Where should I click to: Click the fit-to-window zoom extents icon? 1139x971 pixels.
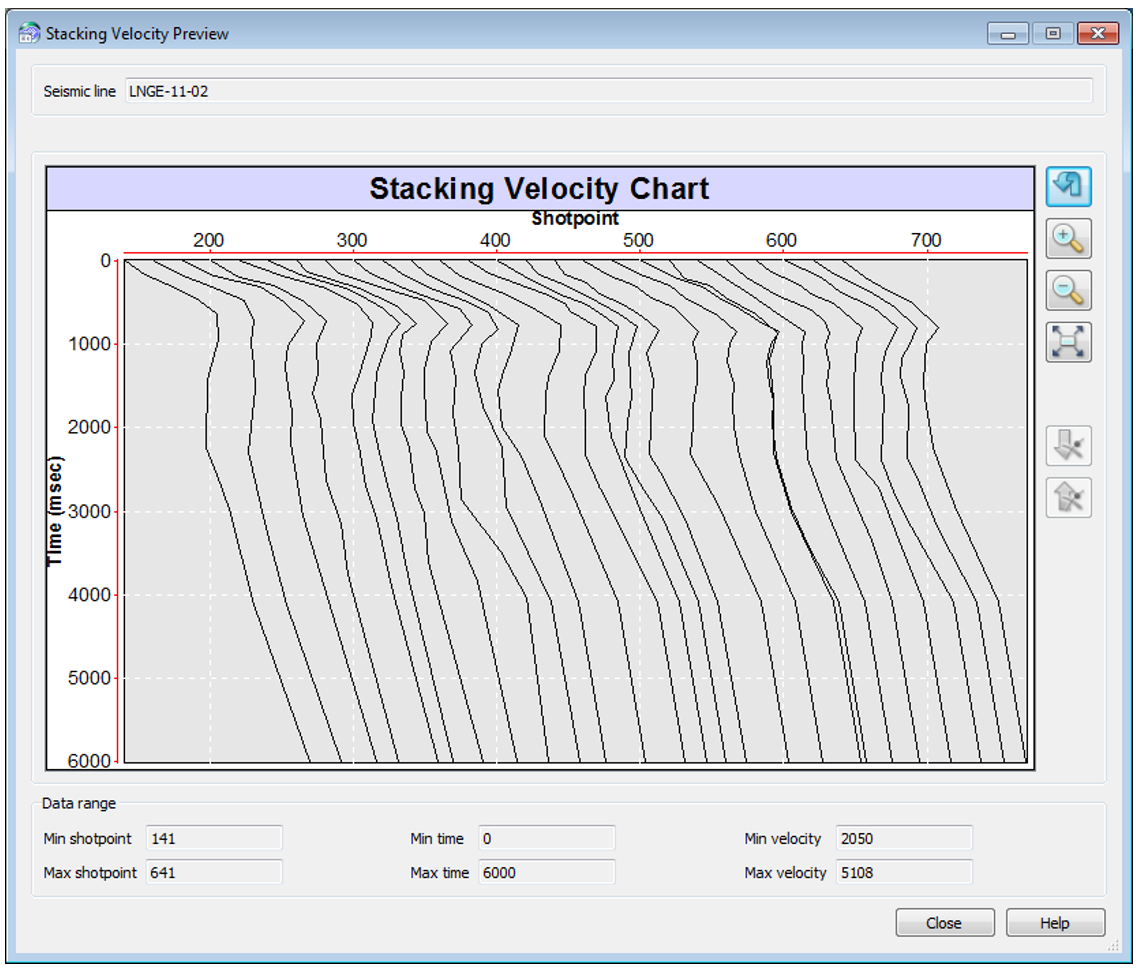[x=1068, y=342]
